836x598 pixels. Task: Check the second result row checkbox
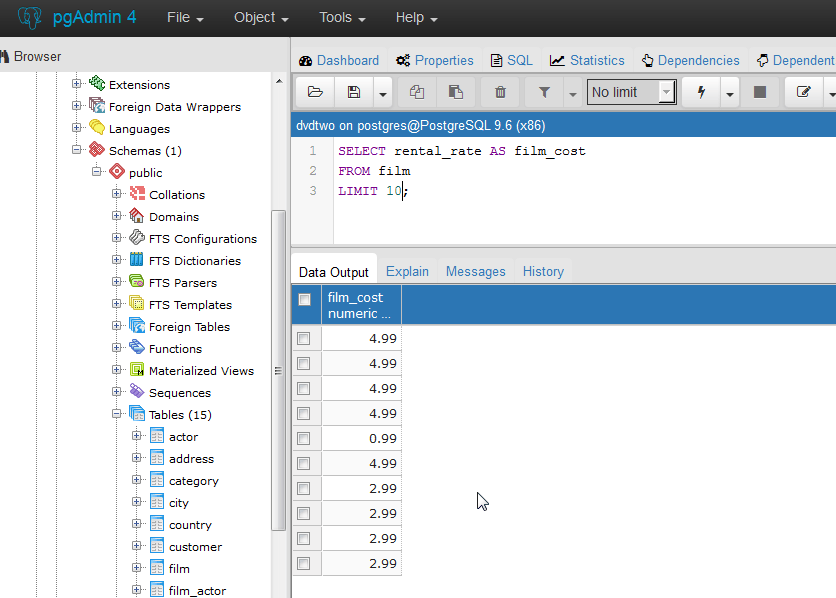[x=304, y=363]
